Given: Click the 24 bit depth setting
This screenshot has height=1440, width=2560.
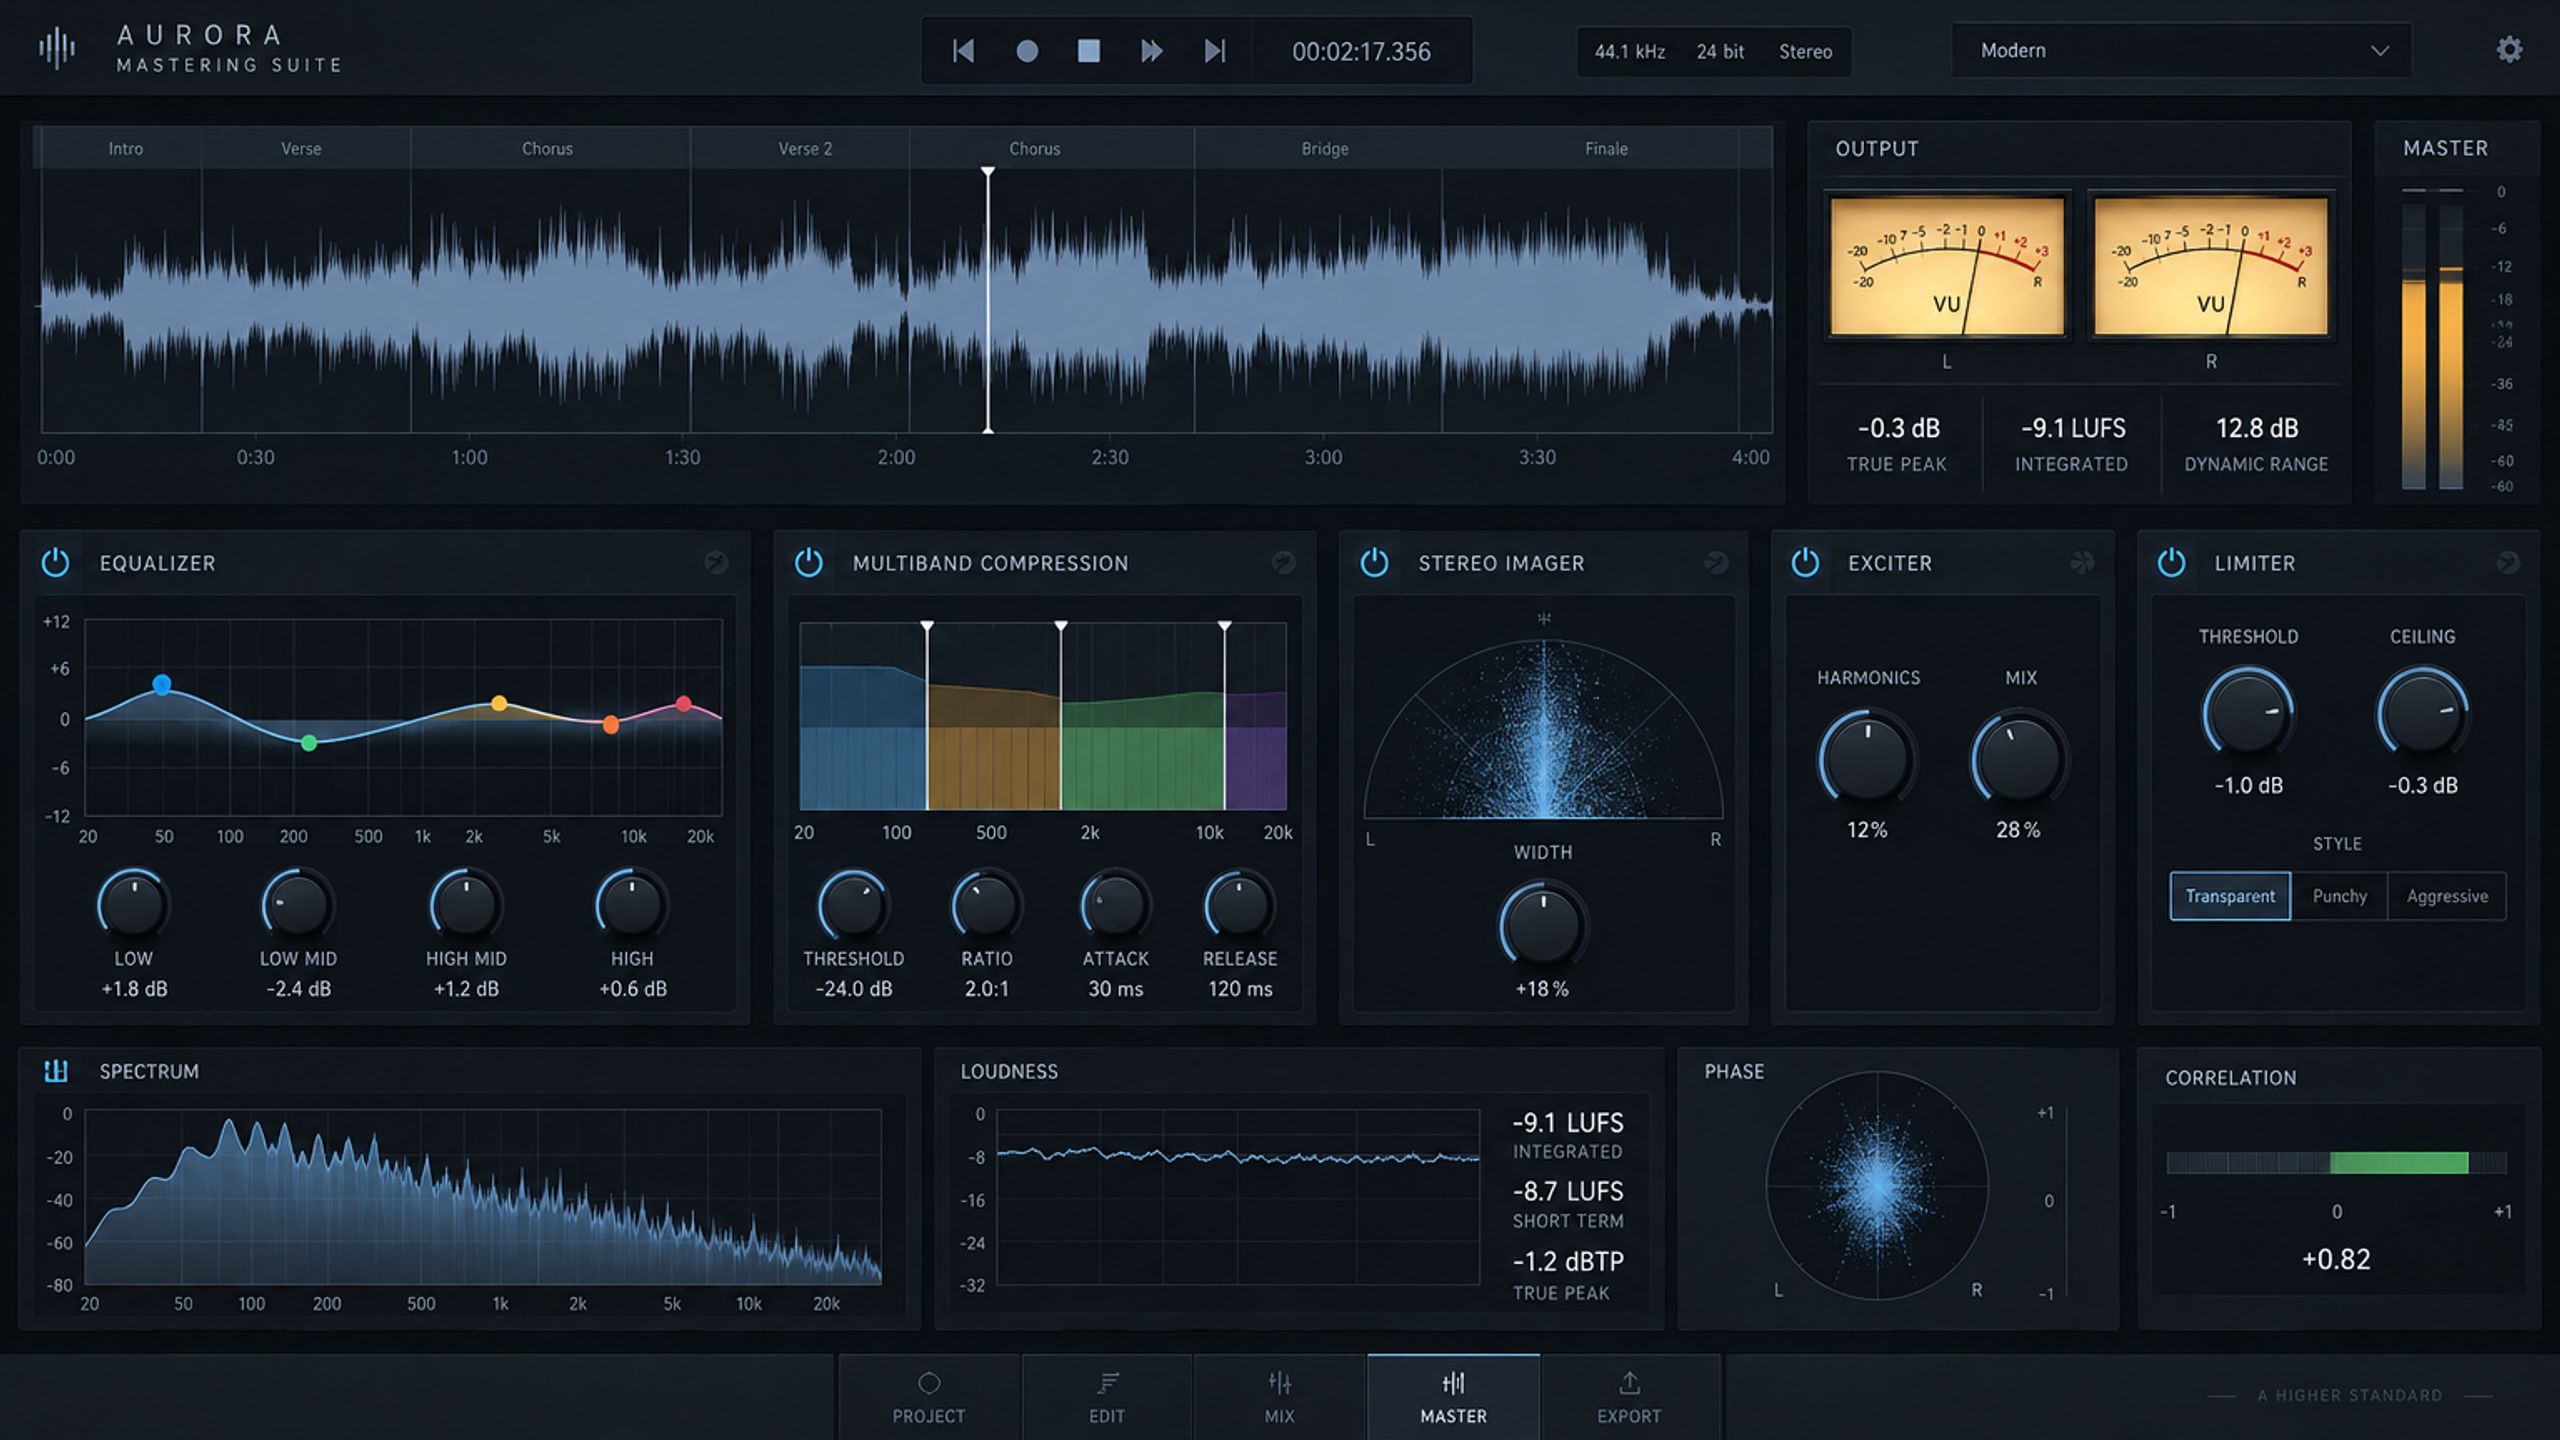Looking at the screenshot, I should click(1720, 52).
